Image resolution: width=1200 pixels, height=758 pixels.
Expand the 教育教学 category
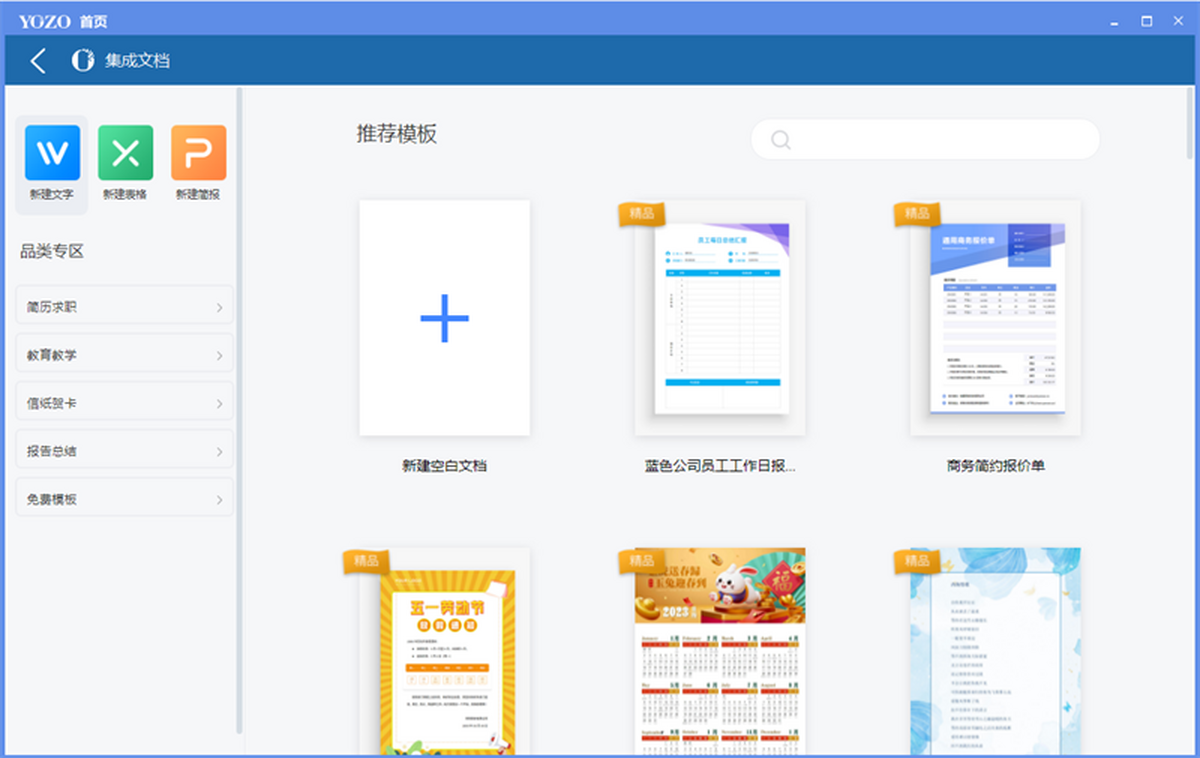[124, 355]
